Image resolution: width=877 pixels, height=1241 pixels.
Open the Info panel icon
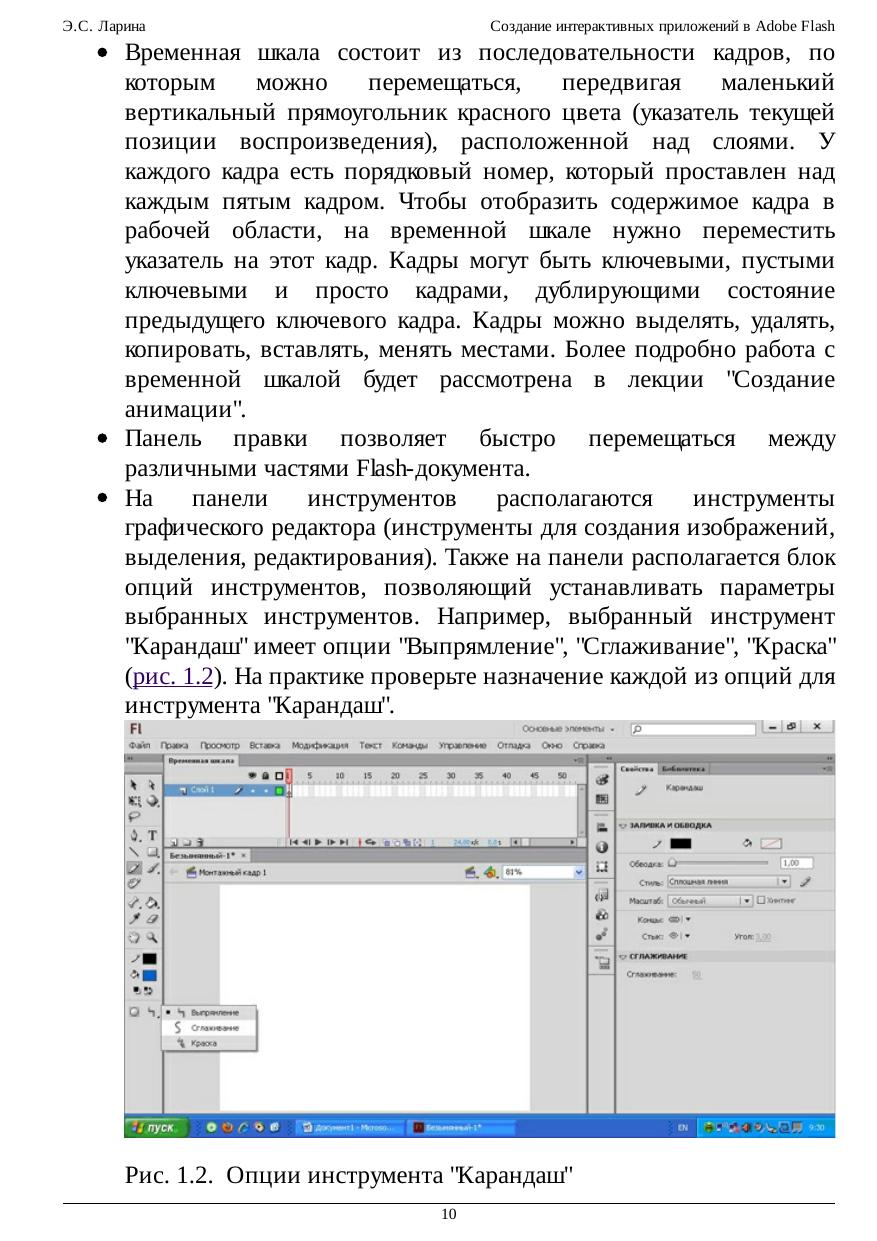tap(601, 847)
